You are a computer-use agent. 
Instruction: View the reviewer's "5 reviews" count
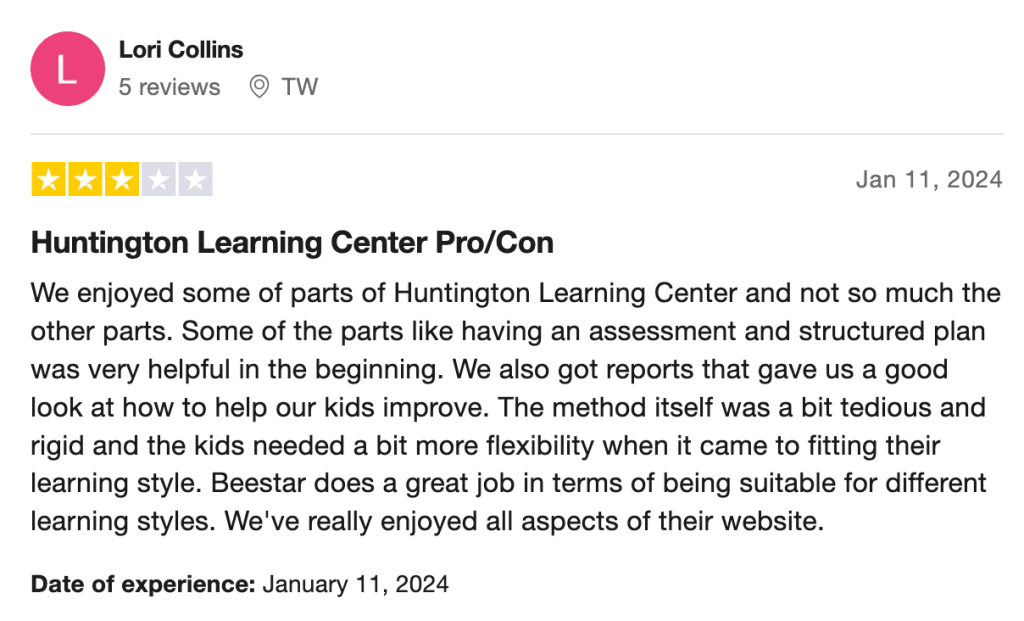pyautogui.click(x=169, y=87)
